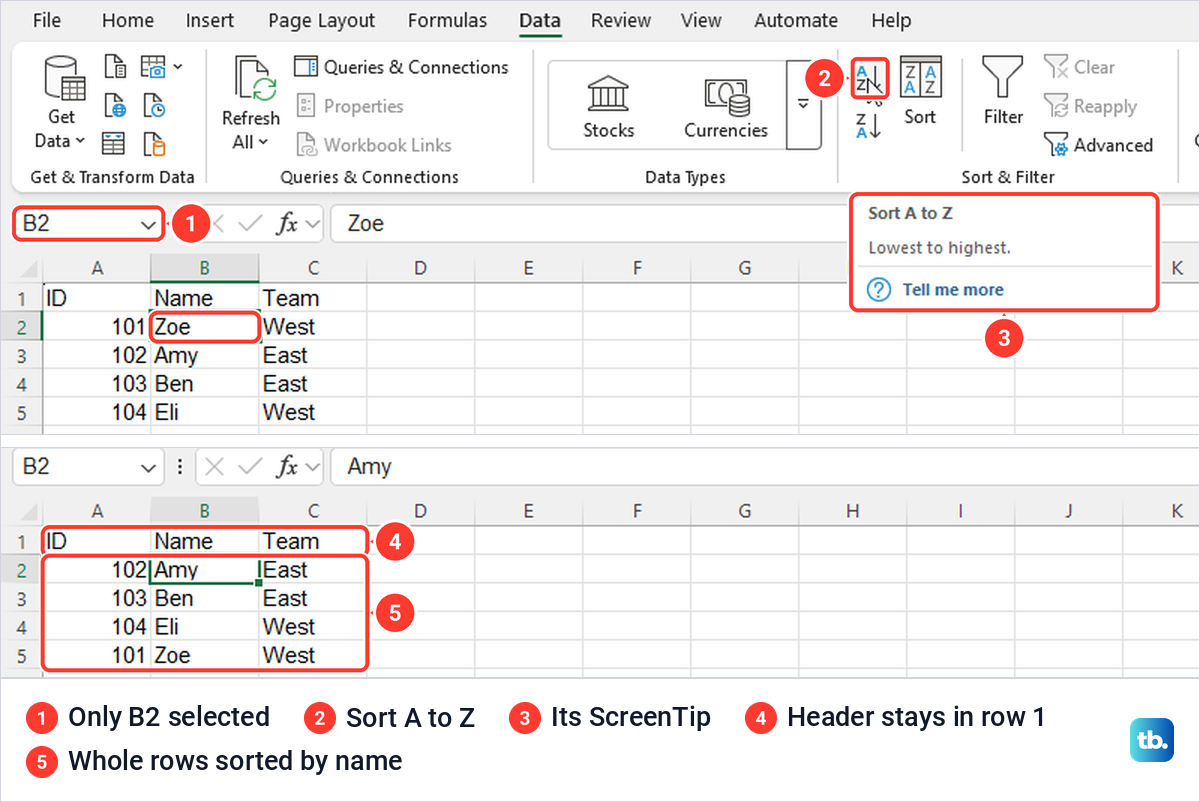Click the fx Insert Function icon beside Zoe

[288, 224]
